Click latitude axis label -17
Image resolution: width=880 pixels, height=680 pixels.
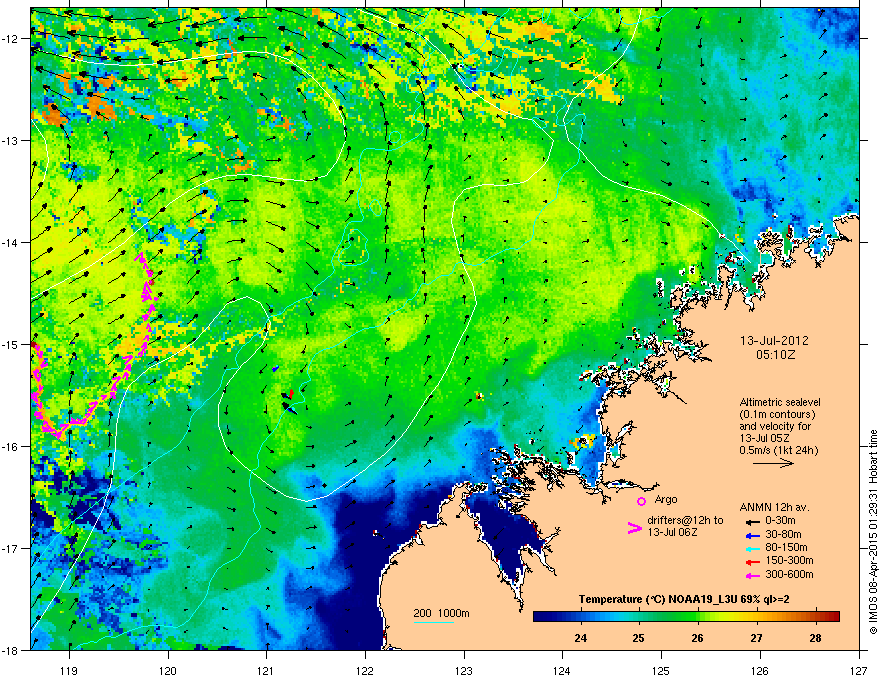tap(10, 548)
